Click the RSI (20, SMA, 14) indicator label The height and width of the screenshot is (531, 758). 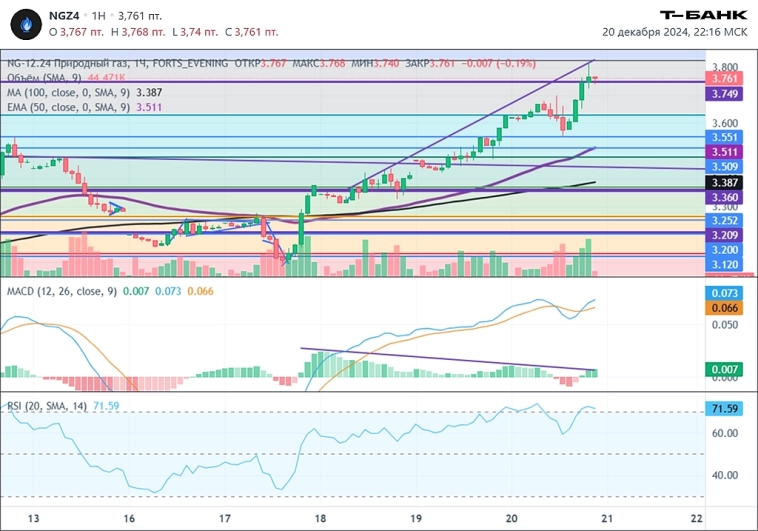point(46,405)
